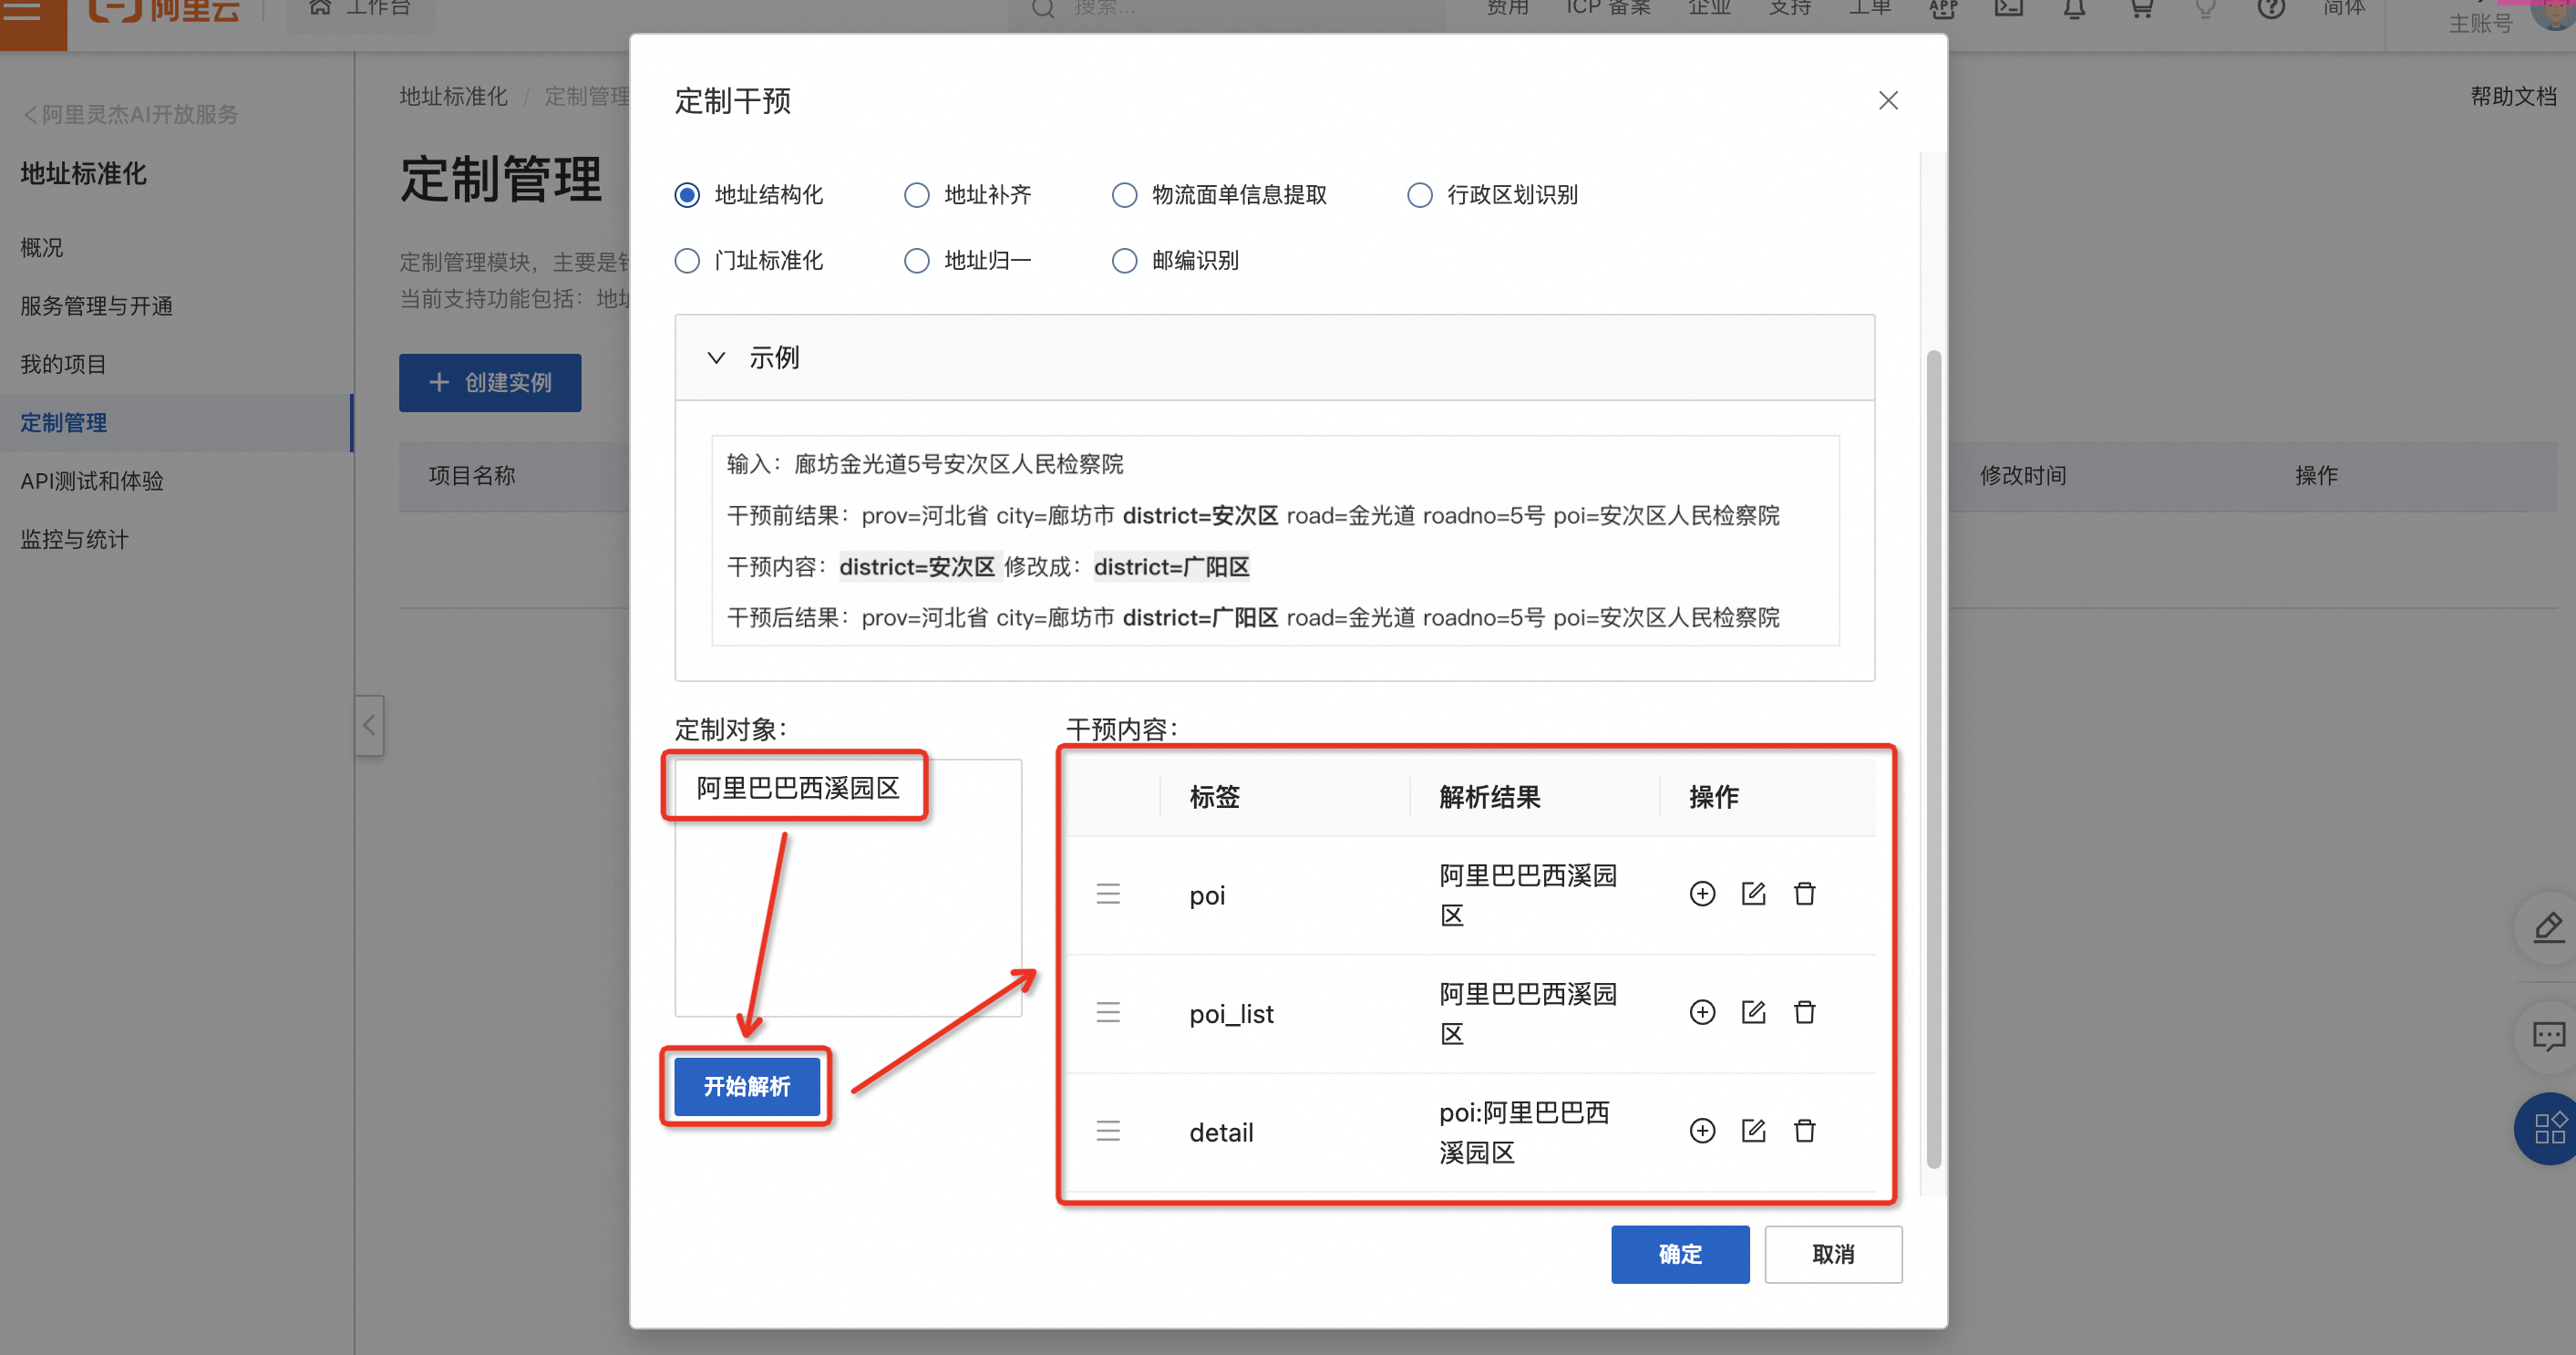
Task: Delete the poi_list row via trash icon
Action: [1804, 1012]
